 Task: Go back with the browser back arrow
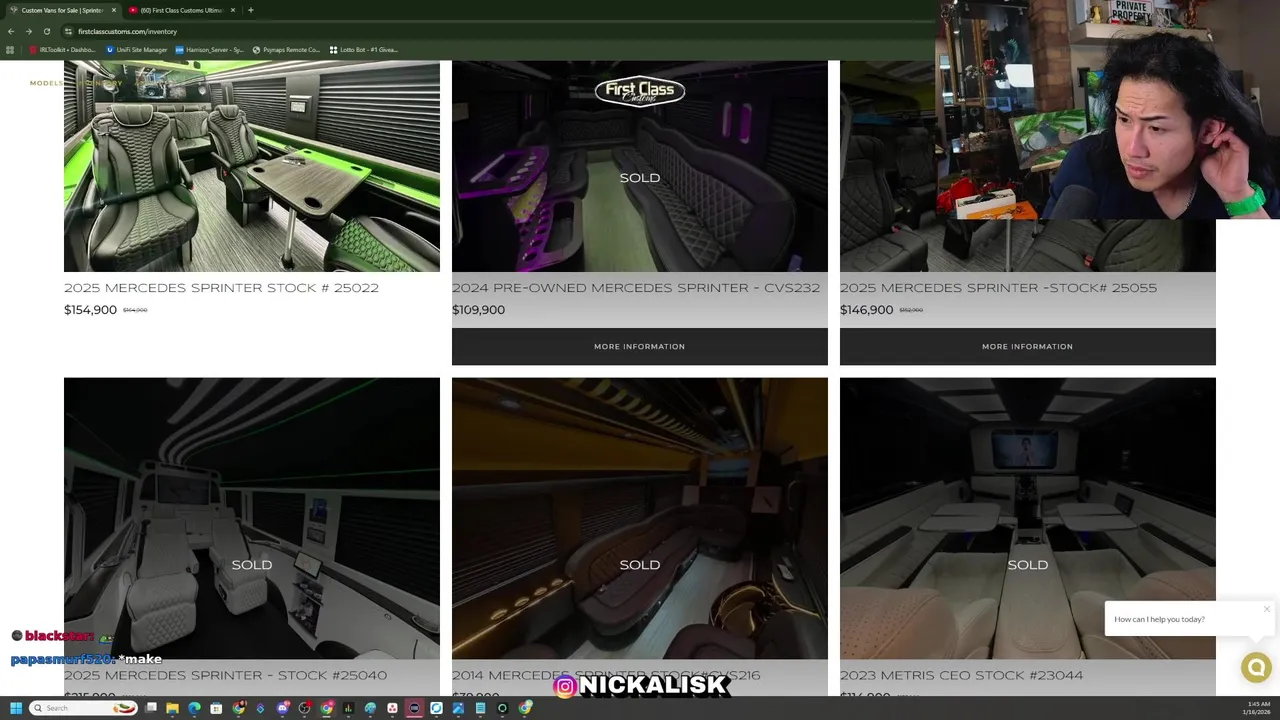point(11,31)
